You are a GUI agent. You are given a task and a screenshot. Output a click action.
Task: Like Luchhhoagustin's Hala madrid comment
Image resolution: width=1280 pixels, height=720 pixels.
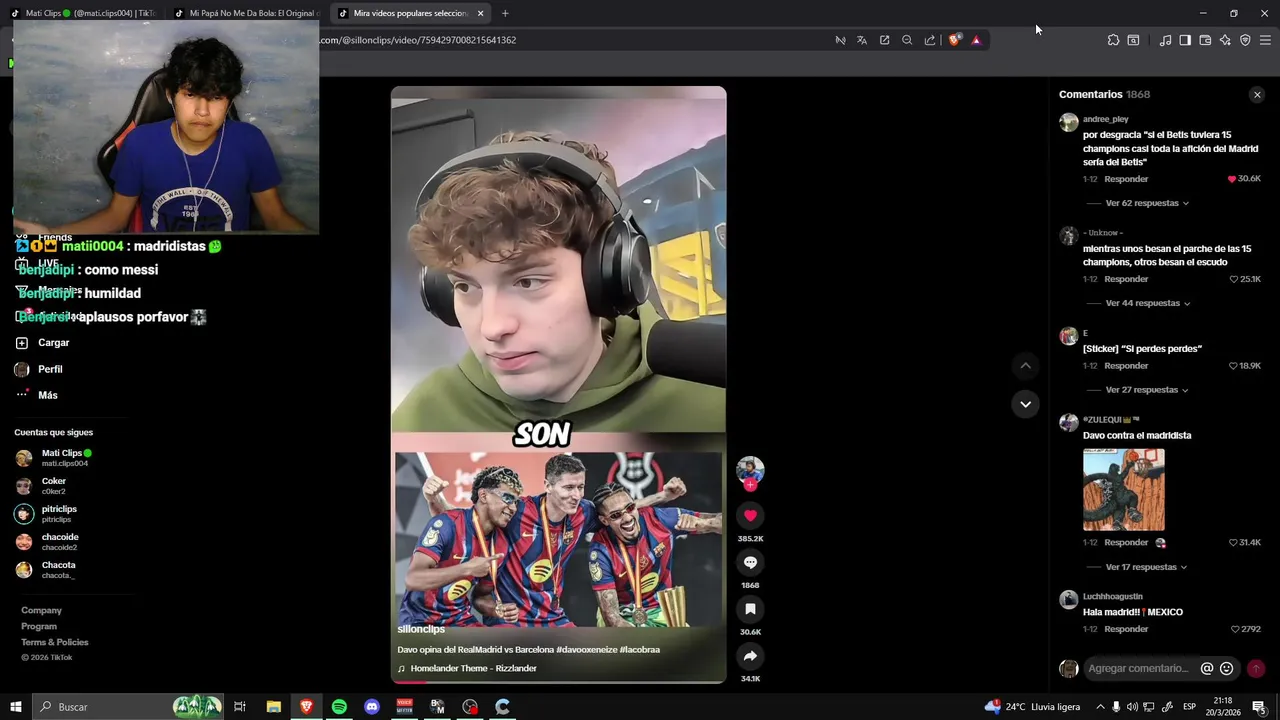(x=1235, y=629)
